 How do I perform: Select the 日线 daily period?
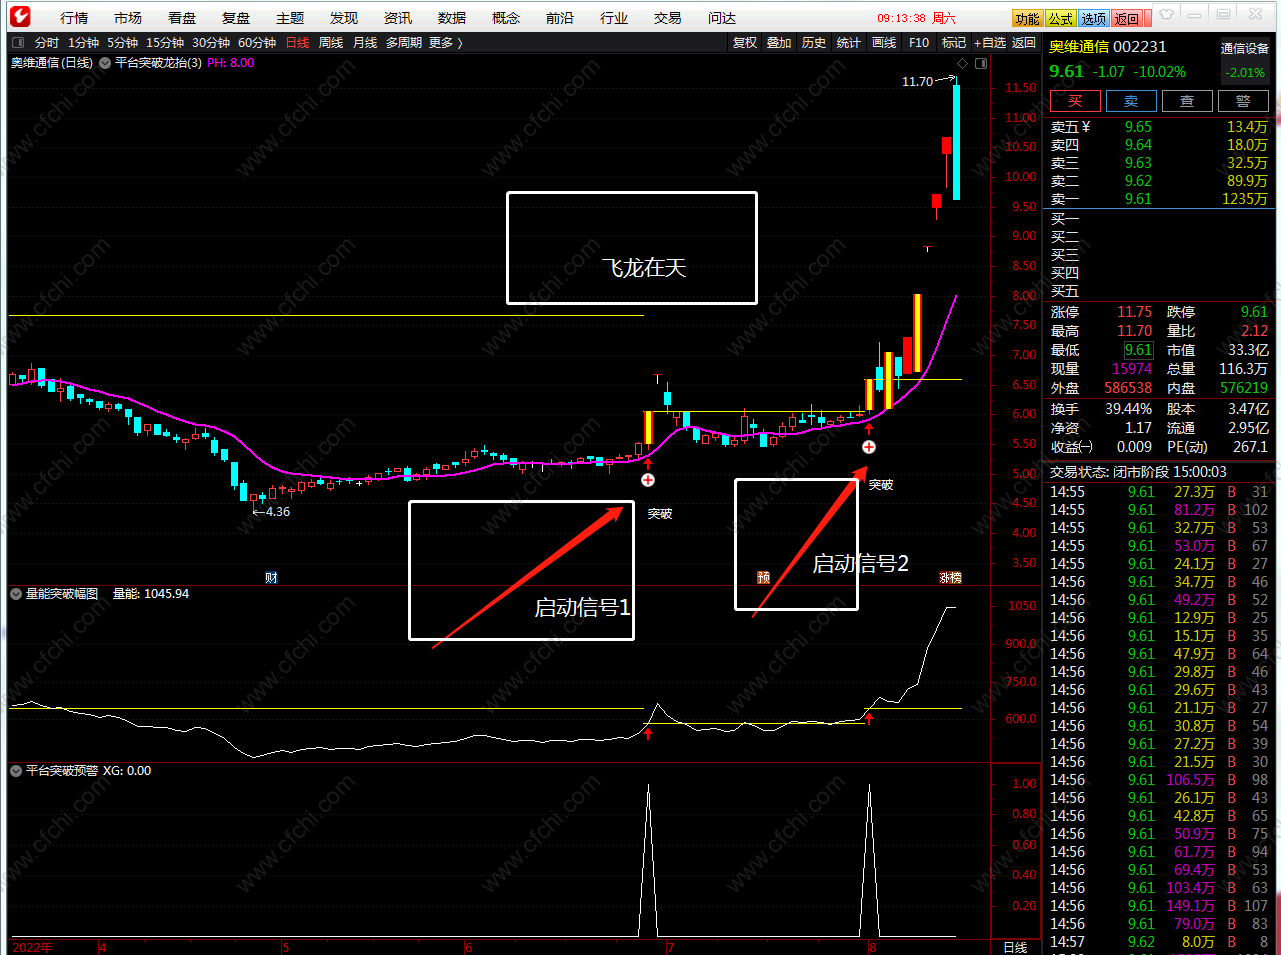(297, 43)
